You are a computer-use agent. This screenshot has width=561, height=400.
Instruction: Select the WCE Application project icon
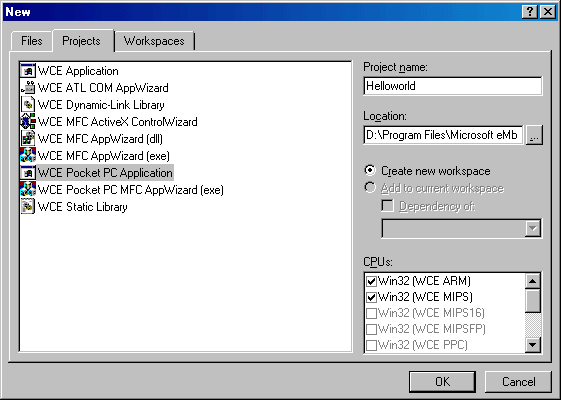point(28,71)
